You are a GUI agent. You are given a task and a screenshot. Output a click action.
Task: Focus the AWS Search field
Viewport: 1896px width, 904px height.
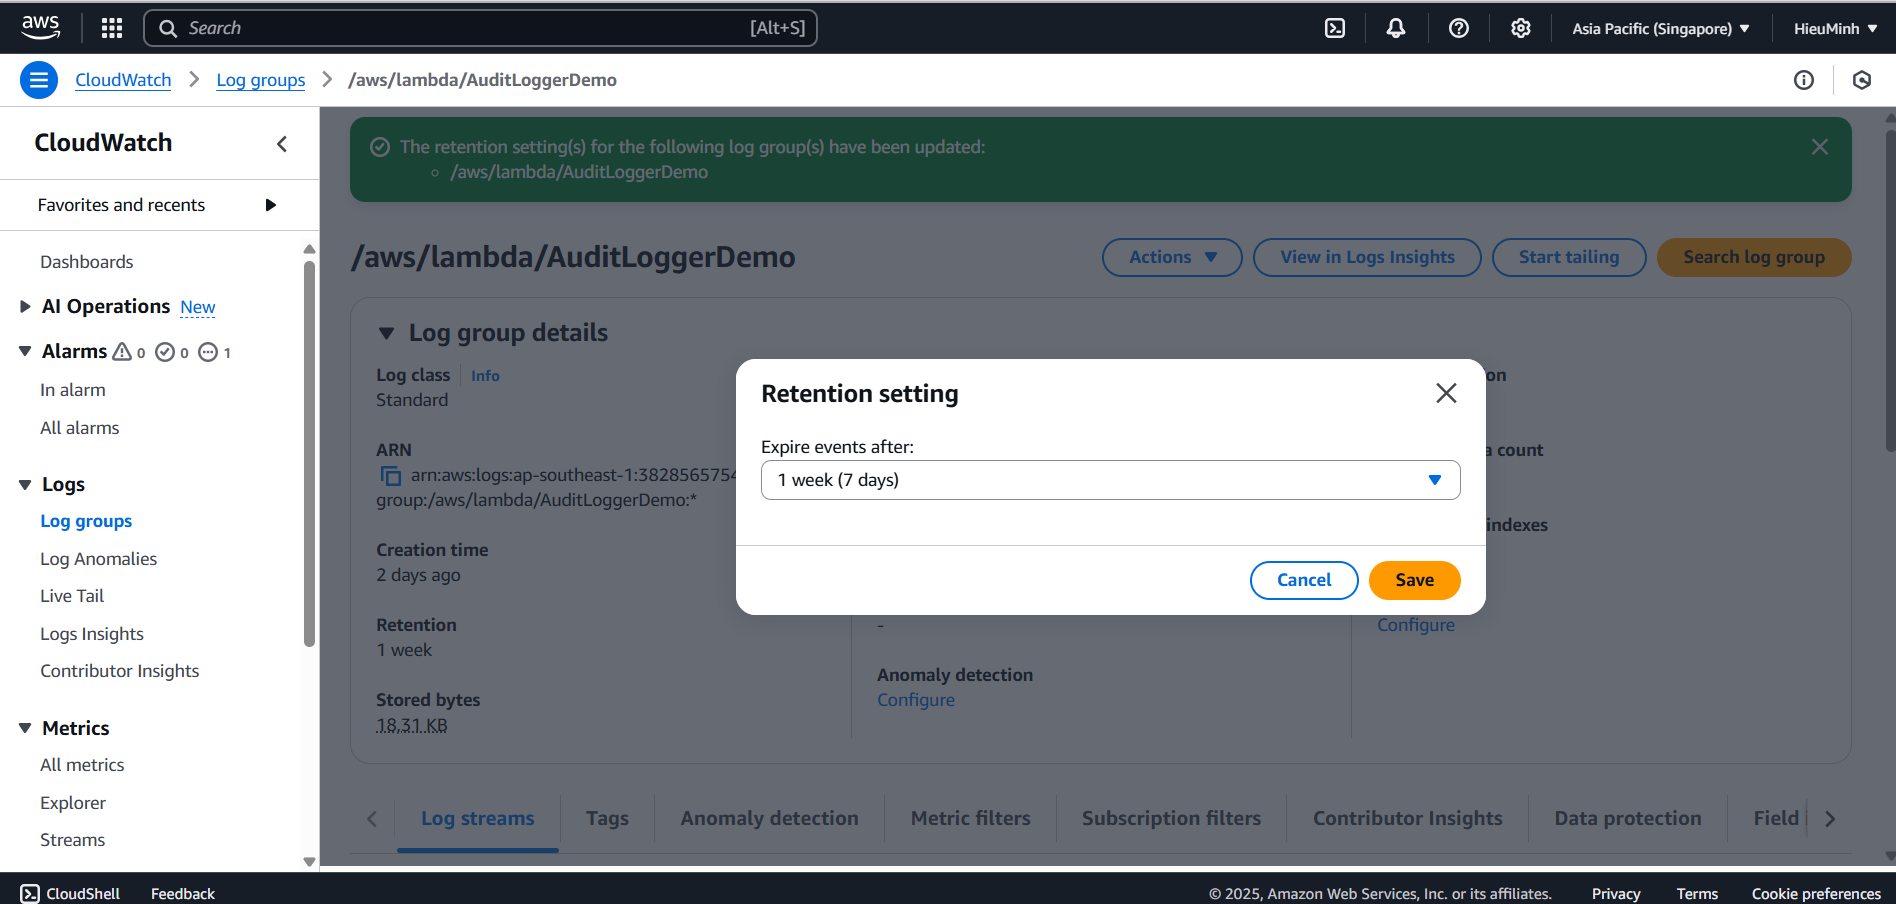[480, 28]
